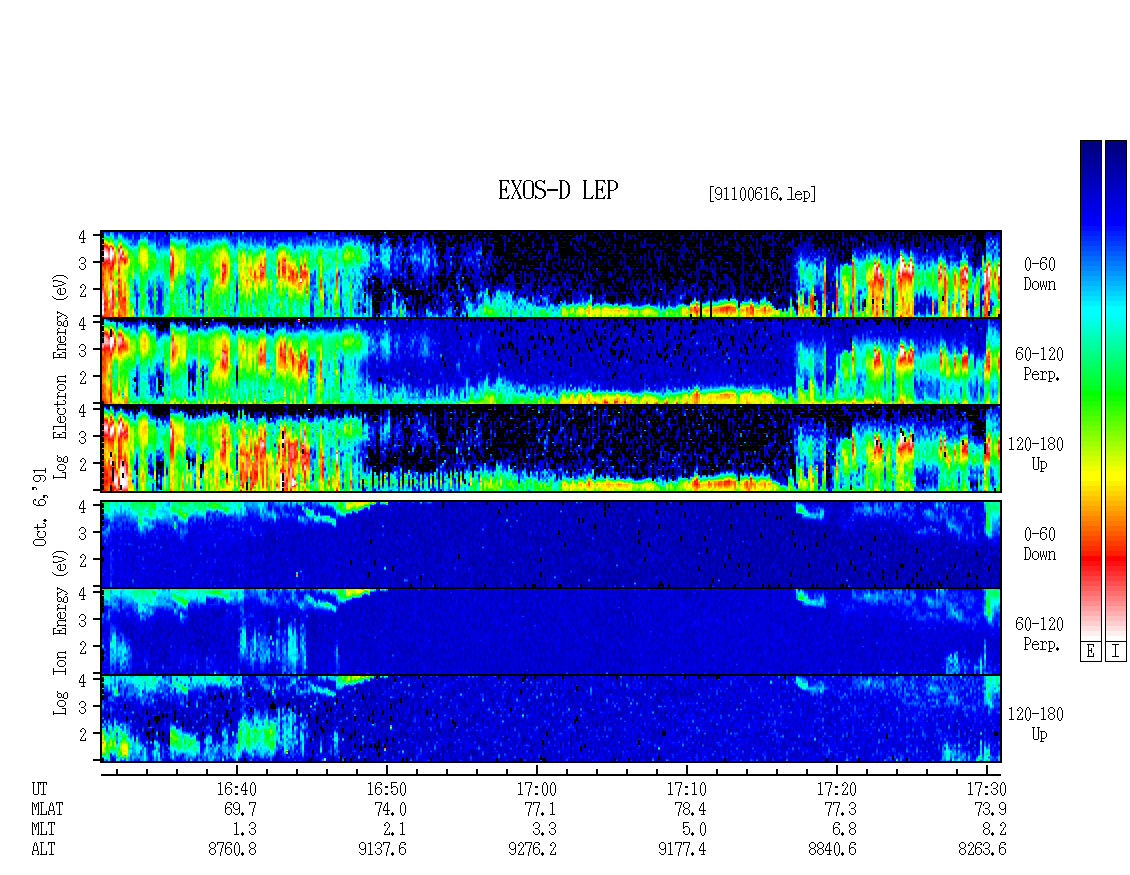Screen dimensions: 1130x875
Task: Click the 16:40 time tick label
Action: tap(236, 789)
